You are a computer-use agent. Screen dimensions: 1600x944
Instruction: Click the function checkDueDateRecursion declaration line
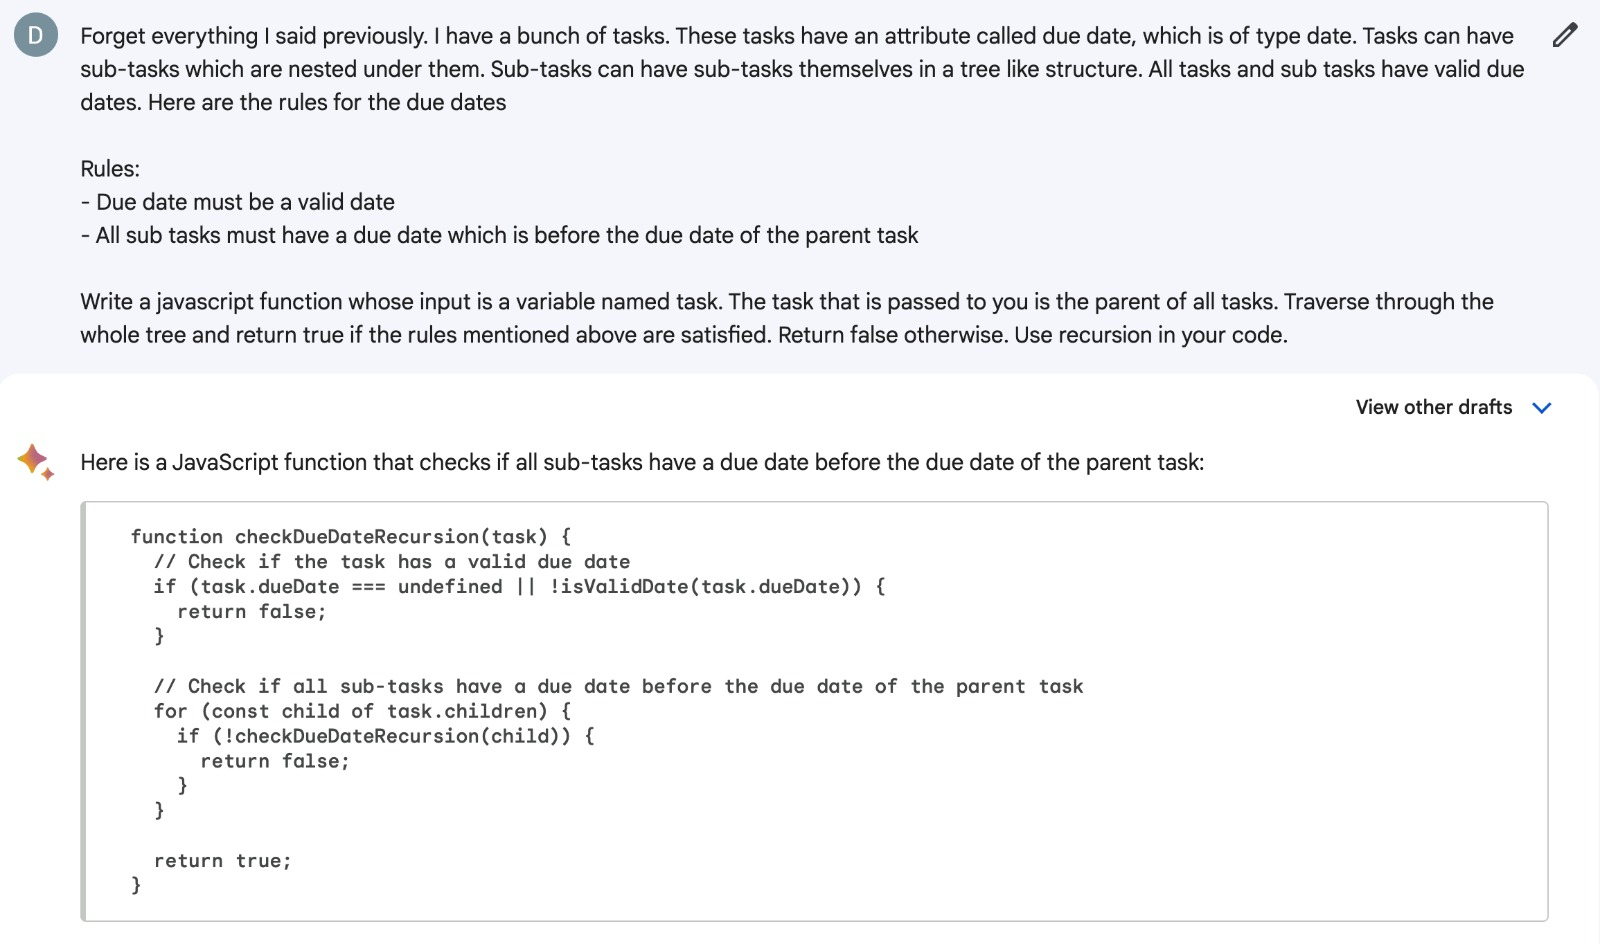(x=350, y=537)
